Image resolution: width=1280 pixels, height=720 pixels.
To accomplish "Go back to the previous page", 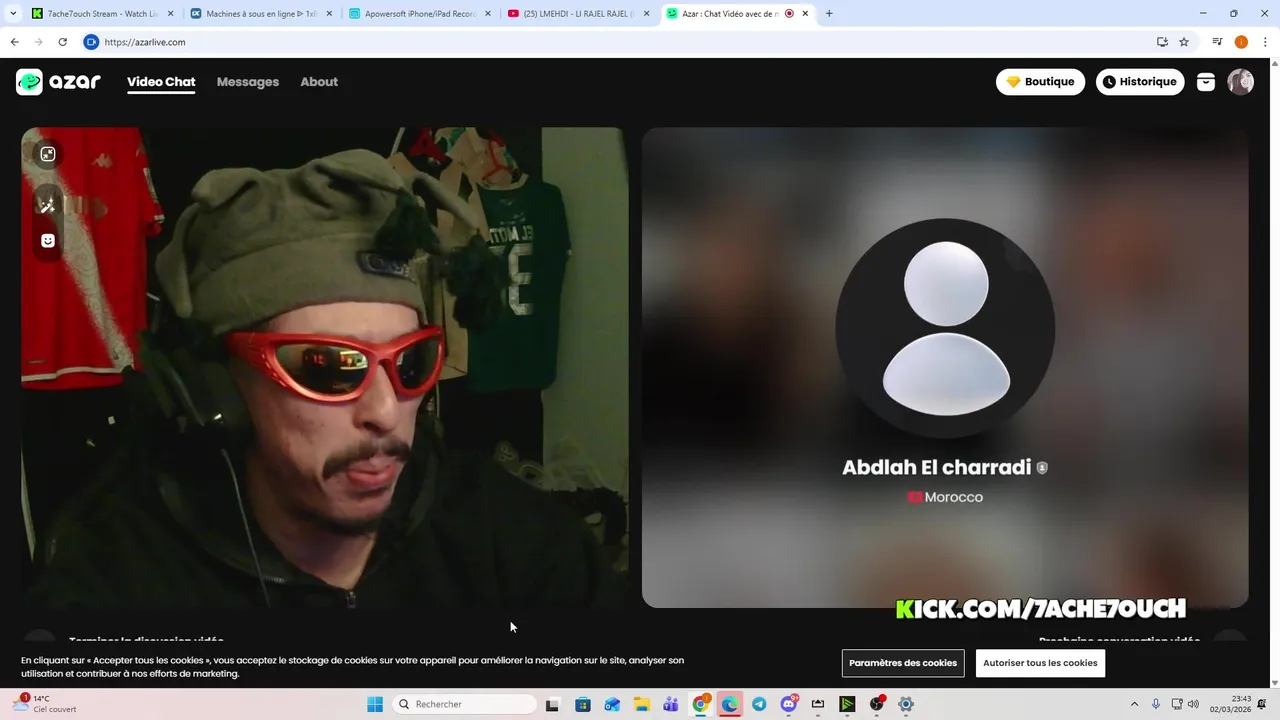I will tap(14, 42).
